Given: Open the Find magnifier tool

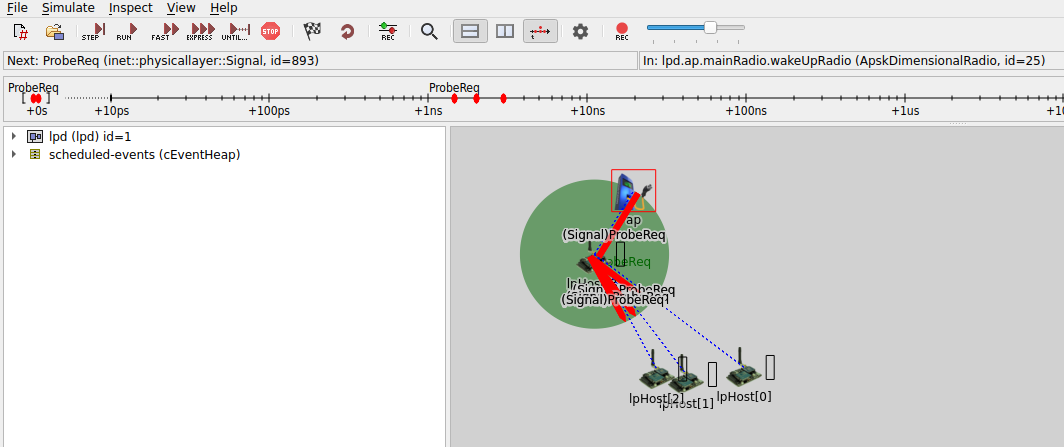Looking at the screenshot, I should 429,31.
